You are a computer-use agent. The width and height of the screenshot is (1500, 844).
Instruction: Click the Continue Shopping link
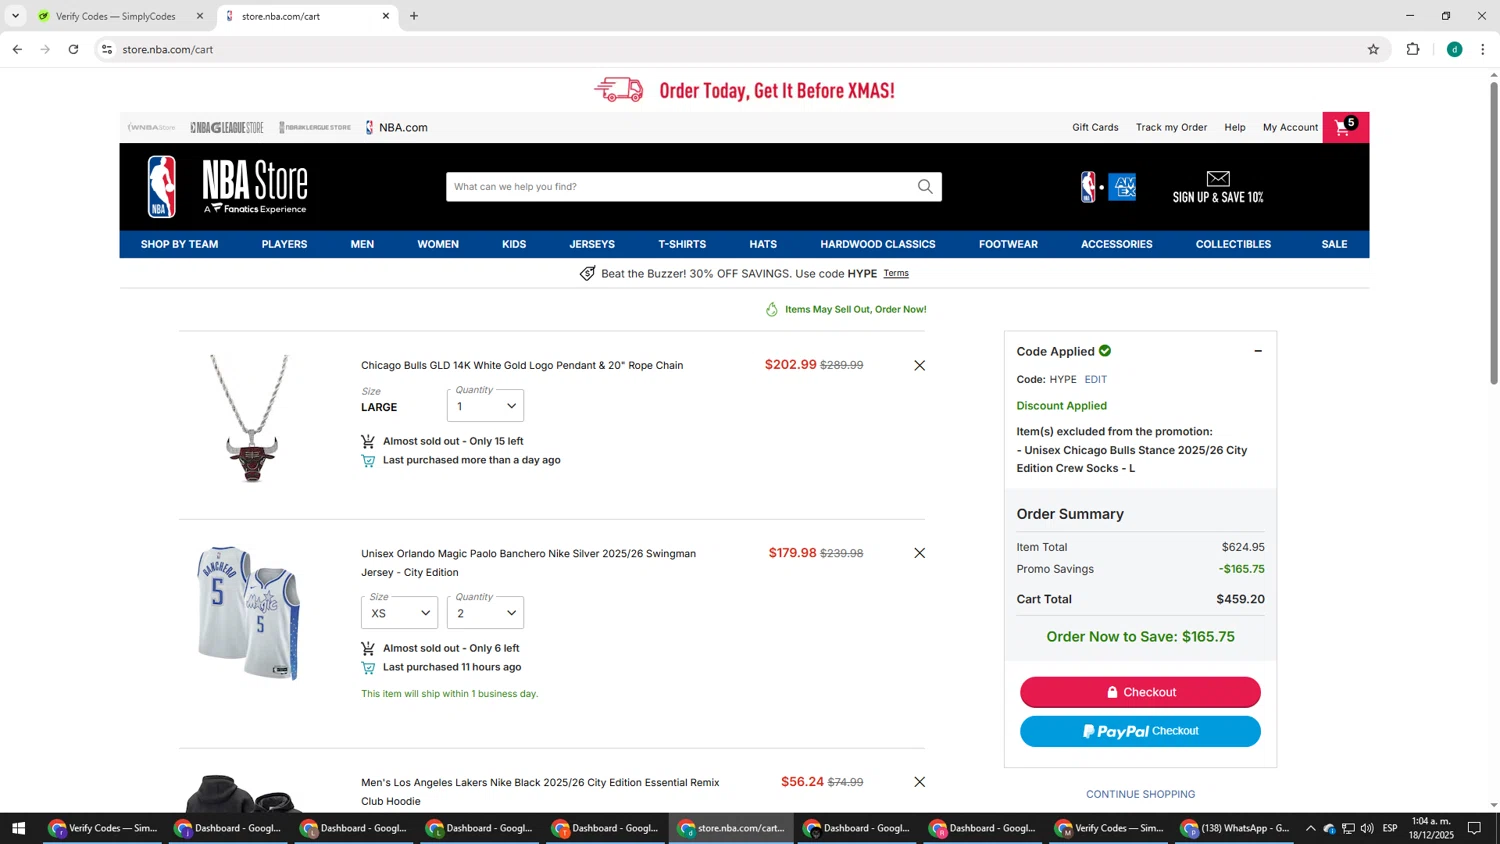click(1140, 794)
